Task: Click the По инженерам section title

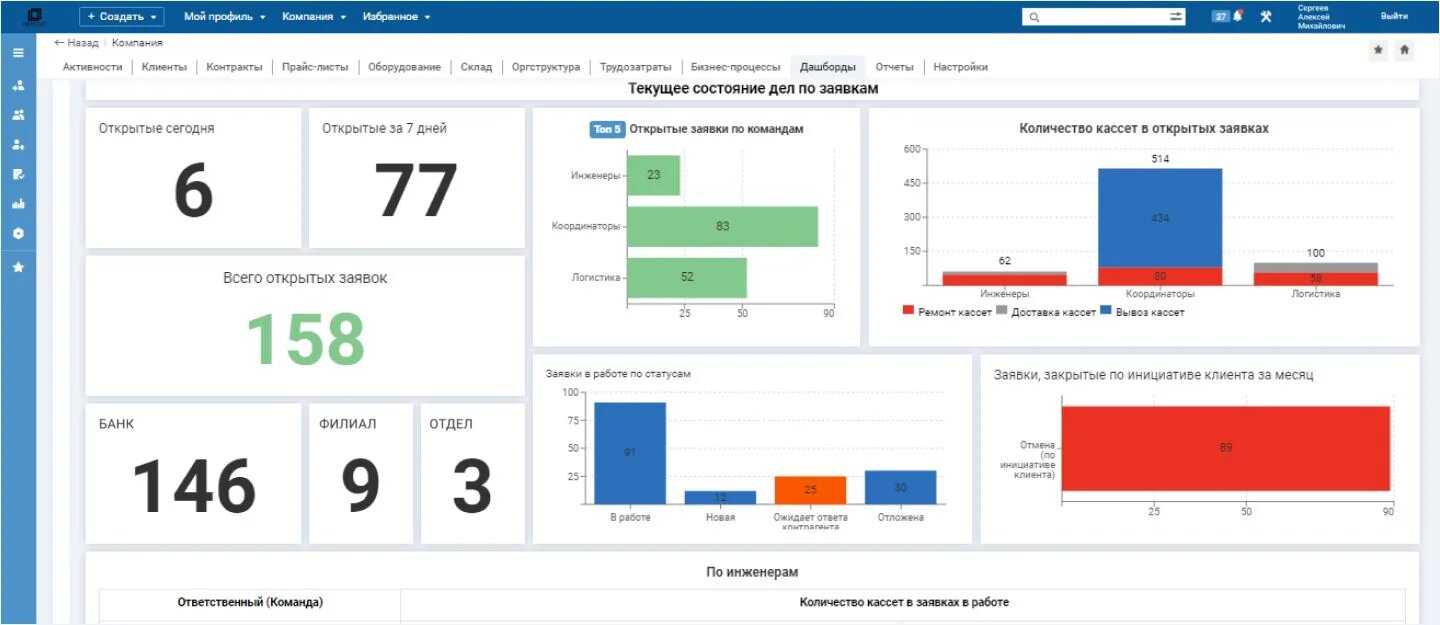Action: pos(752,572)
